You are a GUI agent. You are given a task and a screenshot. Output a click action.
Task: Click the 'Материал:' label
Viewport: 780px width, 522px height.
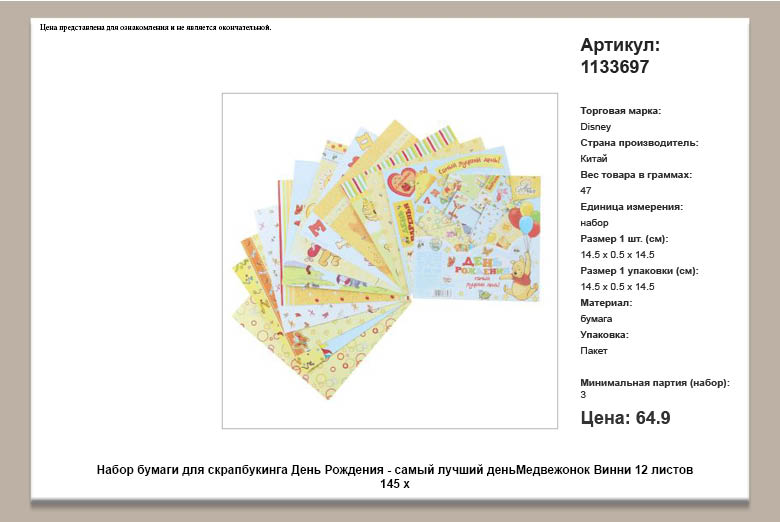[606, 303]
